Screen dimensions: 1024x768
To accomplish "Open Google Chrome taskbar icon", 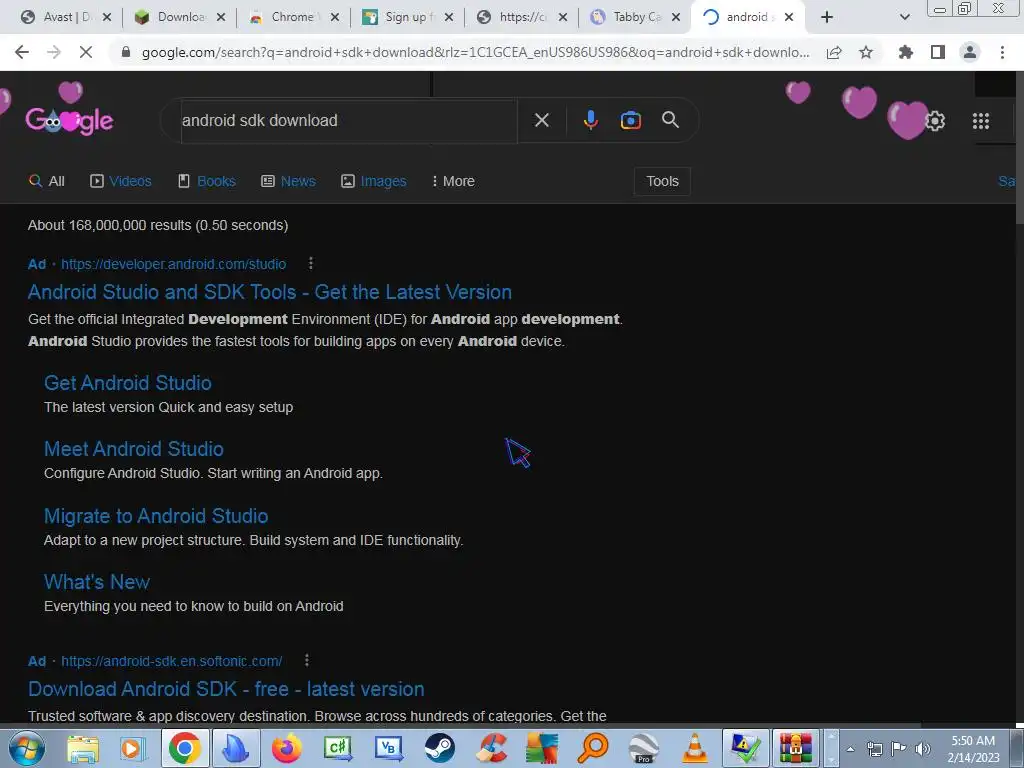I will (185, 748).
